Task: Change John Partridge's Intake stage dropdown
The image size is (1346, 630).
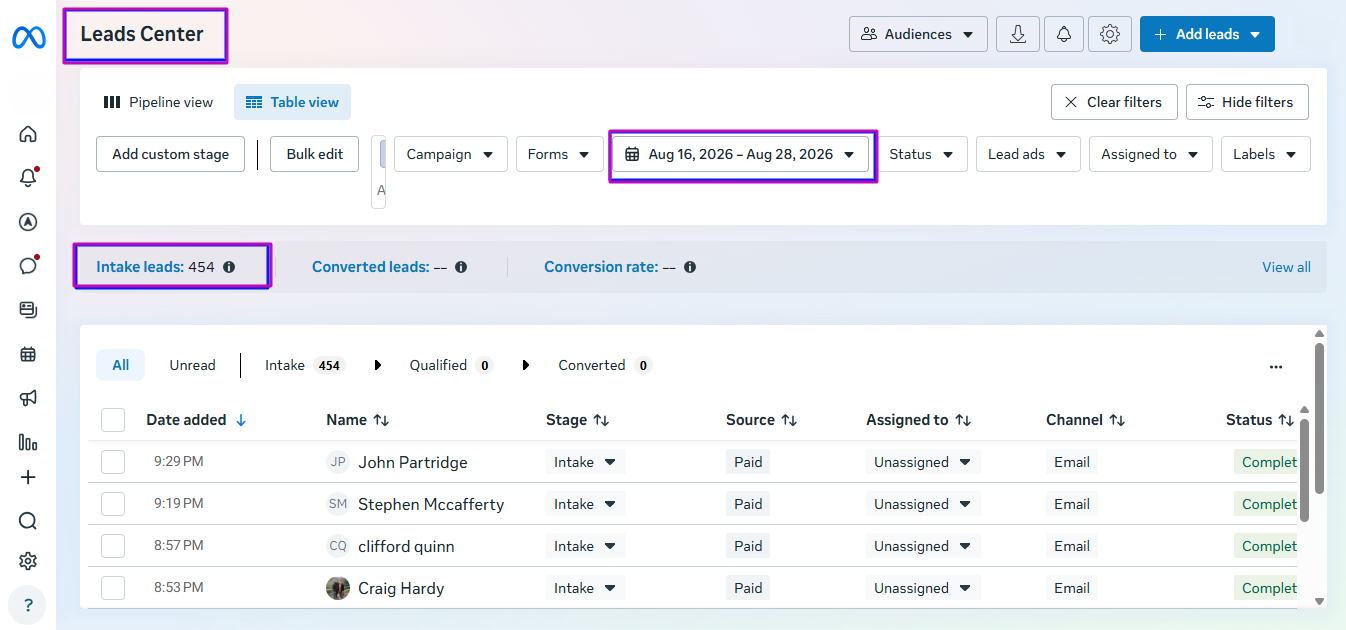Action: [585, 462]
